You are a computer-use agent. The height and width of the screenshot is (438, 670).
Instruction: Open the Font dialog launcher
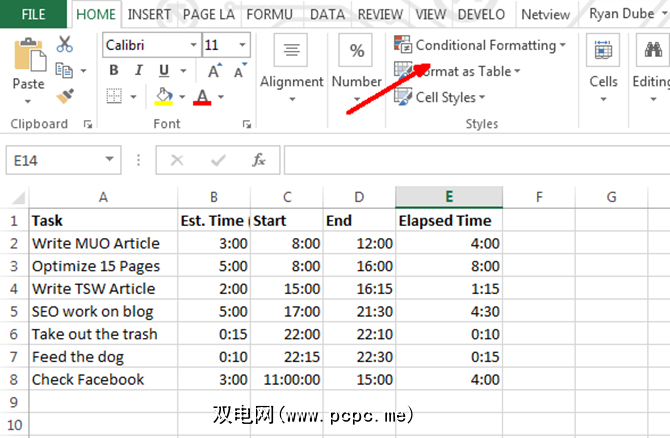[247, 124]
